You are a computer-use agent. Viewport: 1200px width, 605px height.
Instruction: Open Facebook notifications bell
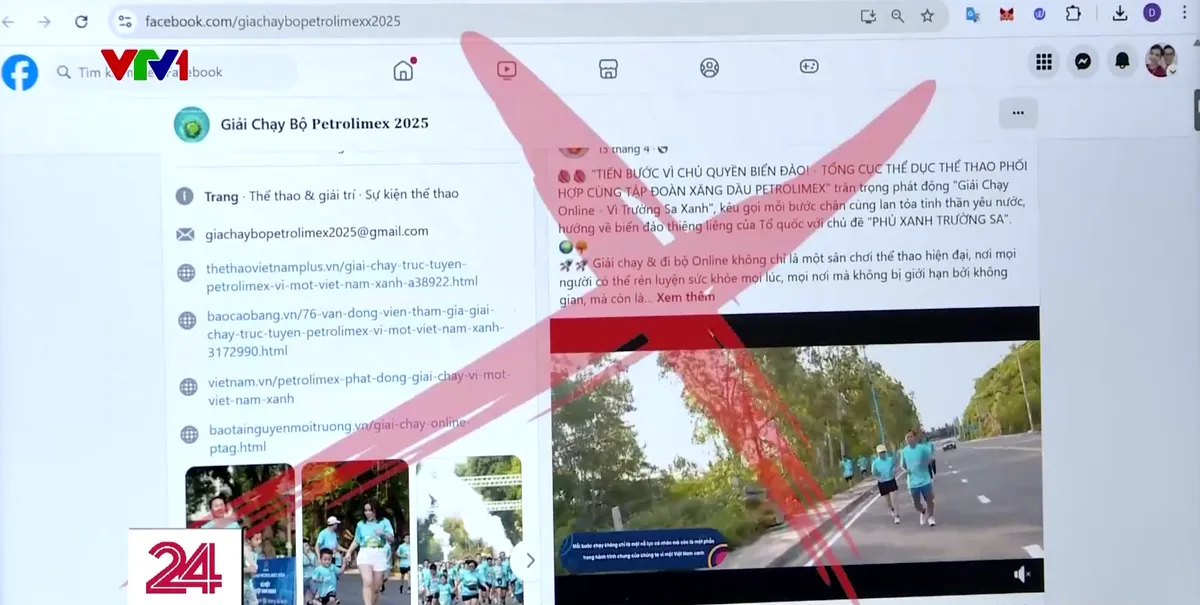1122,61
